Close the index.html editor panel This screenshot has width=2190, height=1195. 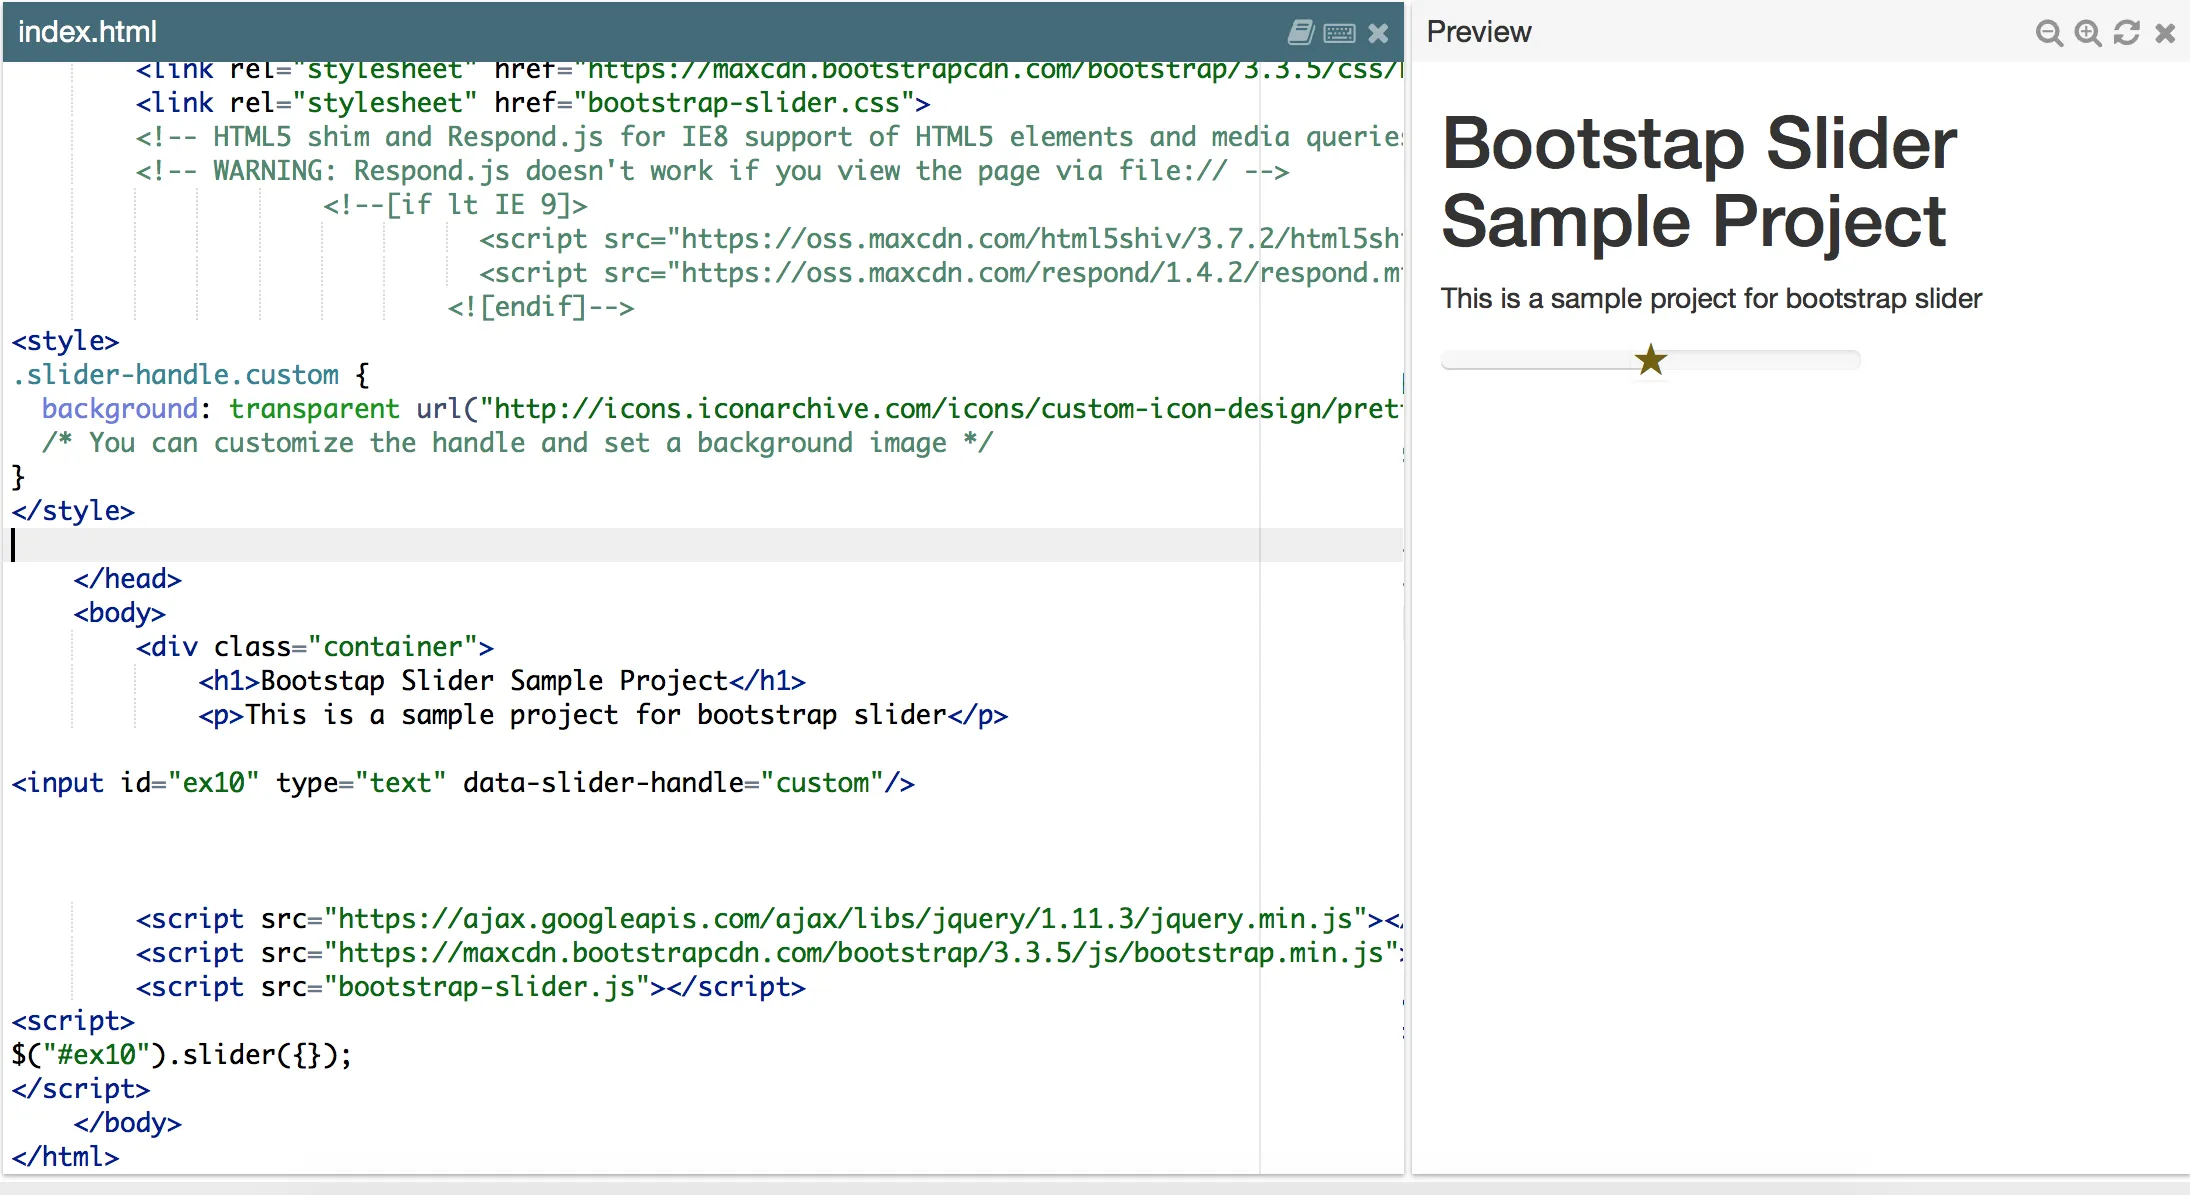(1378, 34)
